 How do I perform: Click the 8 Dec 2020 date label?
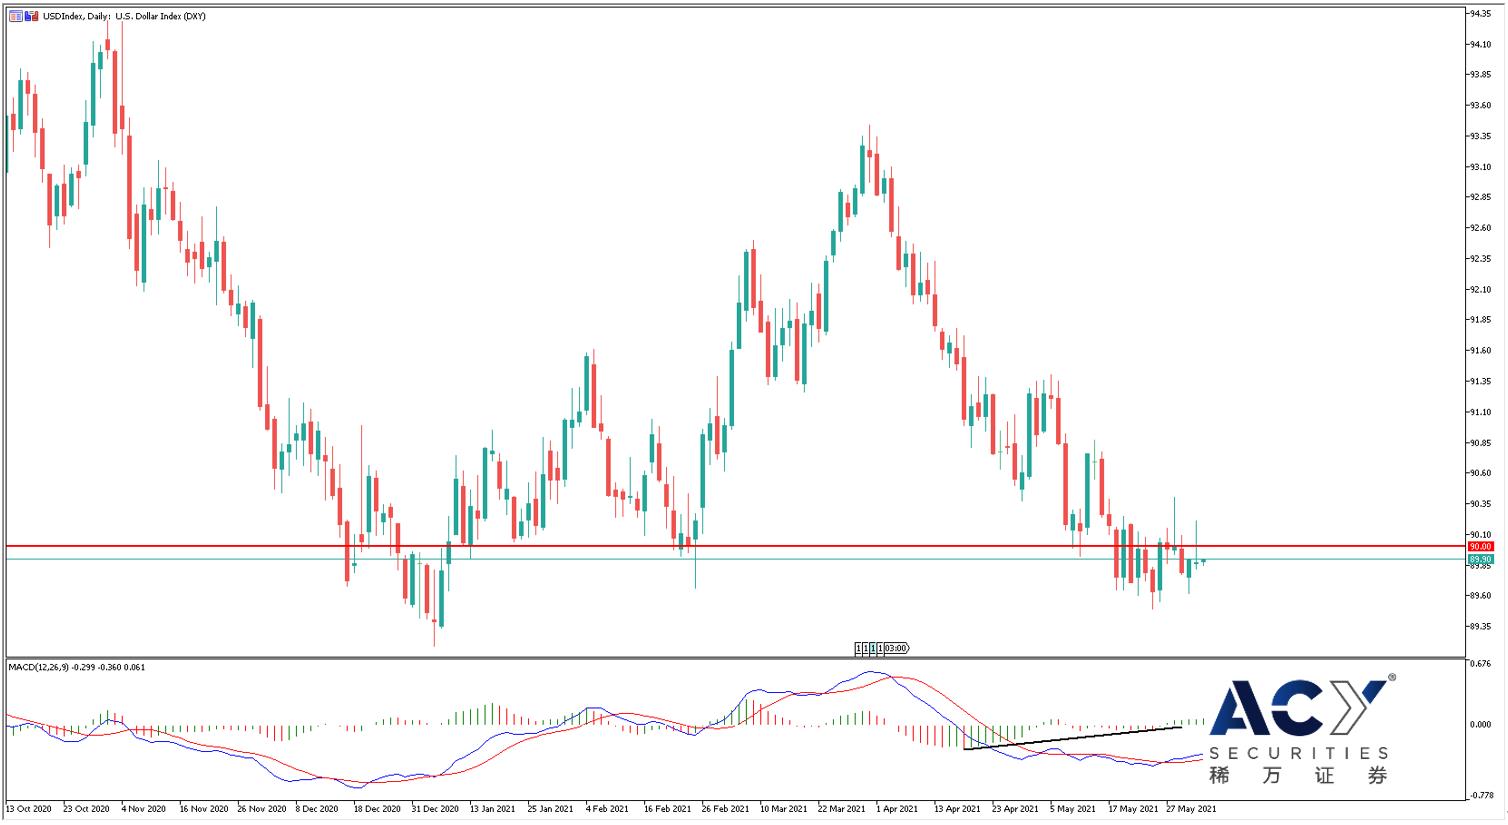[319, 808]
